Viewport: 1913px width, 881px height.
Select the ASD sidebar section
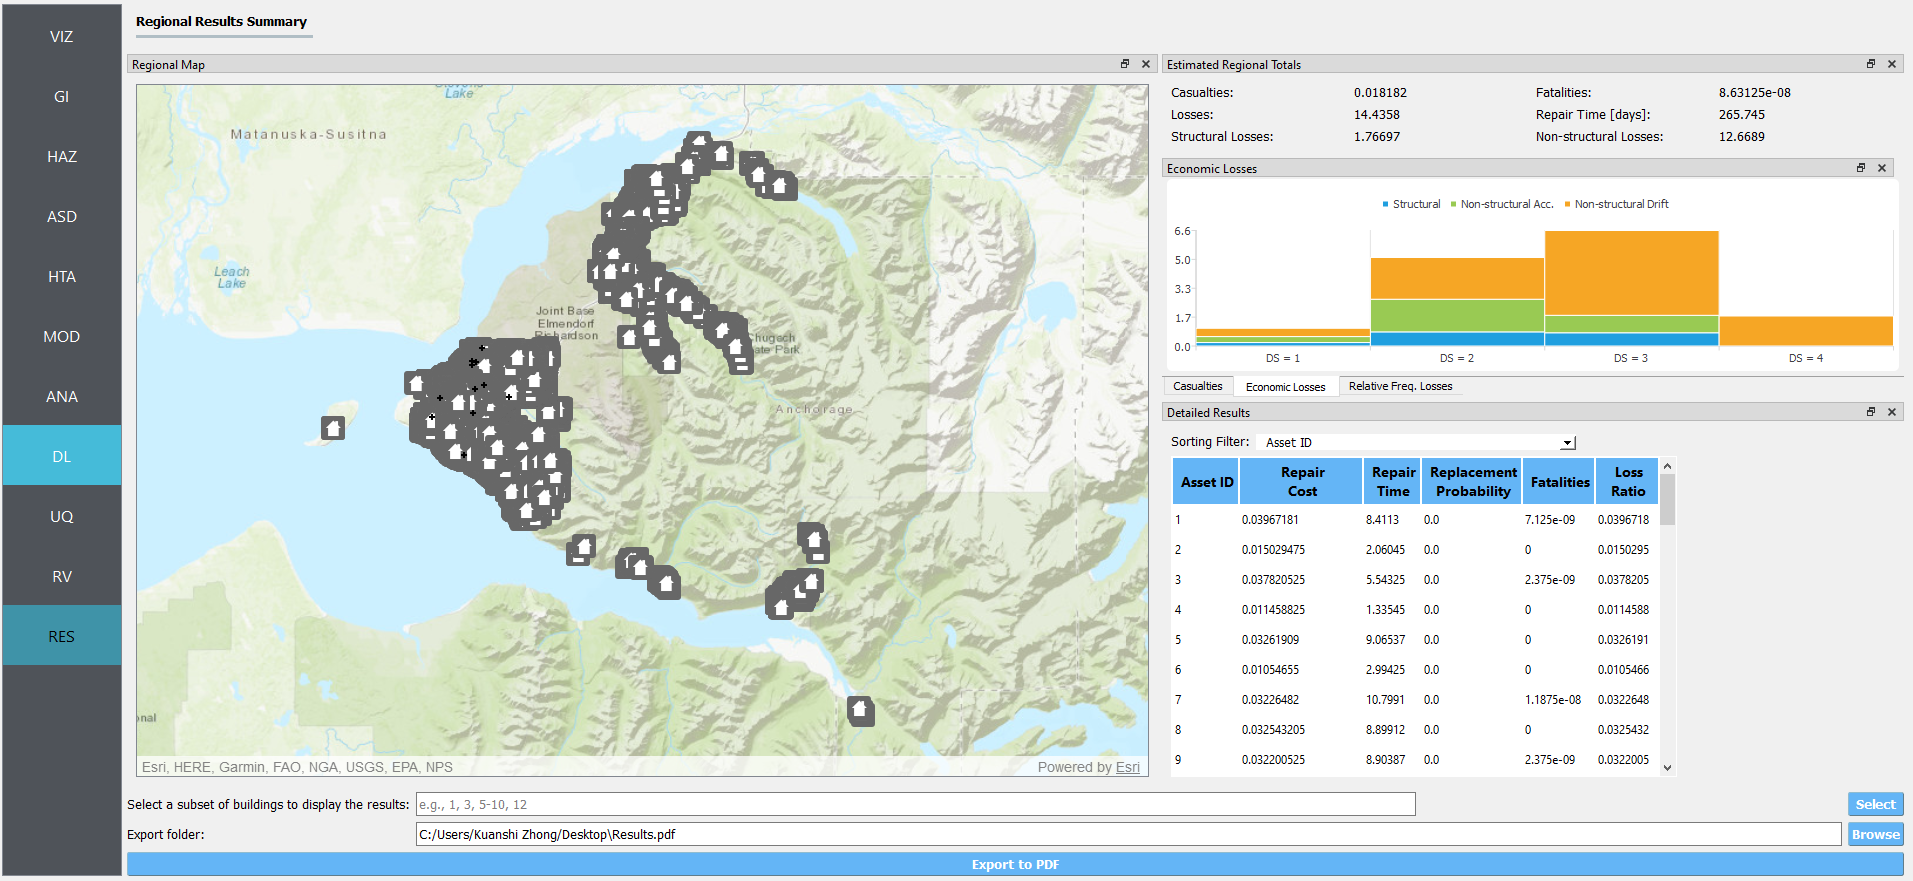click(x=62, y=216)
